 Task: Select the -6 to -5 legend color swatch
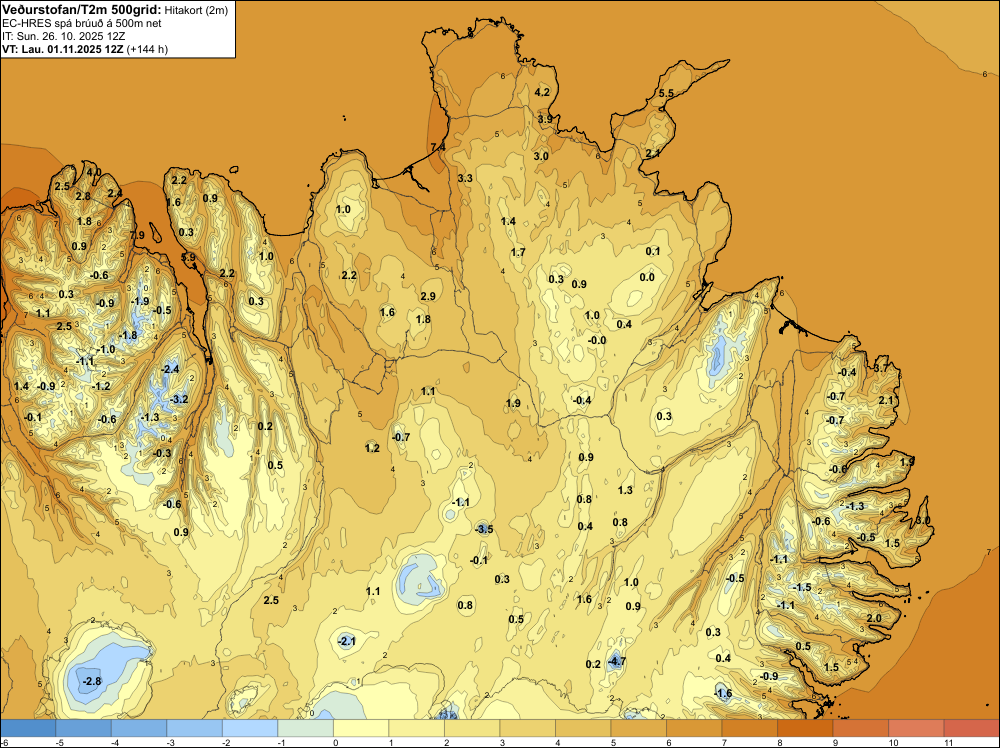[x=28, y=728]
